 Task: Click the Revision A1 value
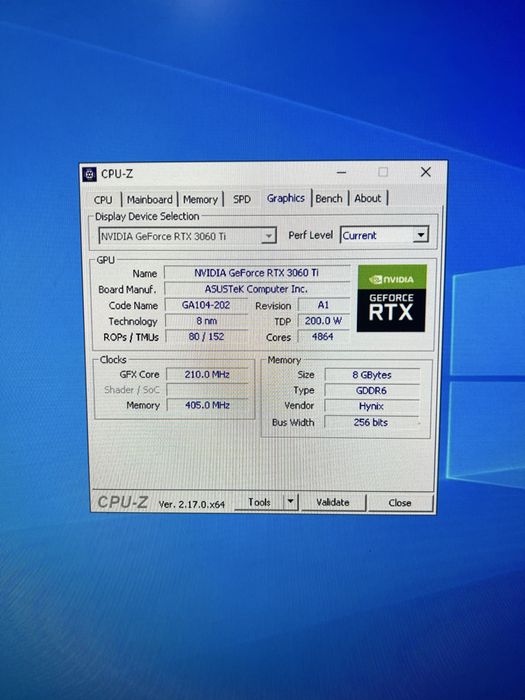tap(323, 305)
